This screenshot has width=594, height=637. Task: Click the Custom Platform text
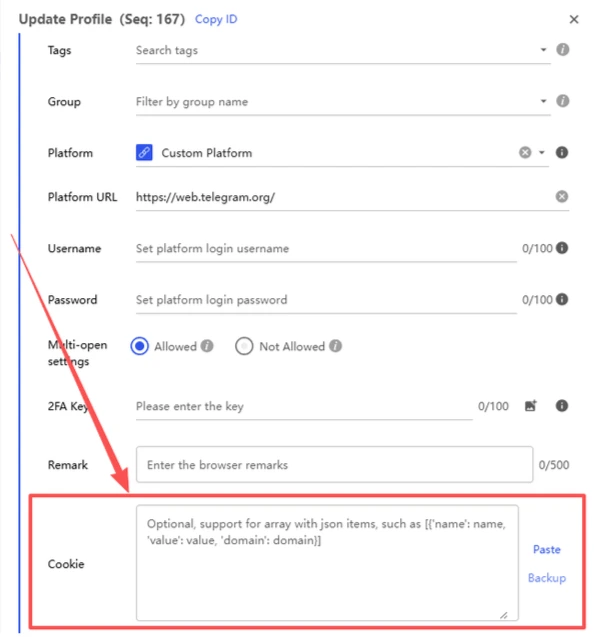(207, 153)
